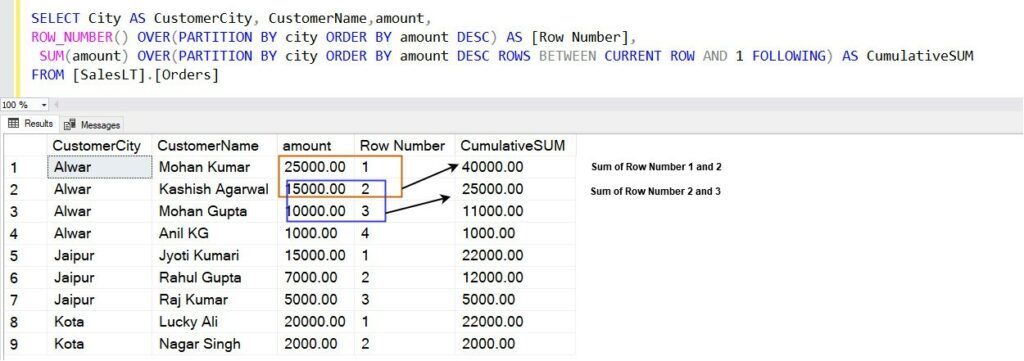This screenshot has width=1024, height=361.
Task: Select Alwar city cell in Mohan Kumar row
Action: pos(99,167)
